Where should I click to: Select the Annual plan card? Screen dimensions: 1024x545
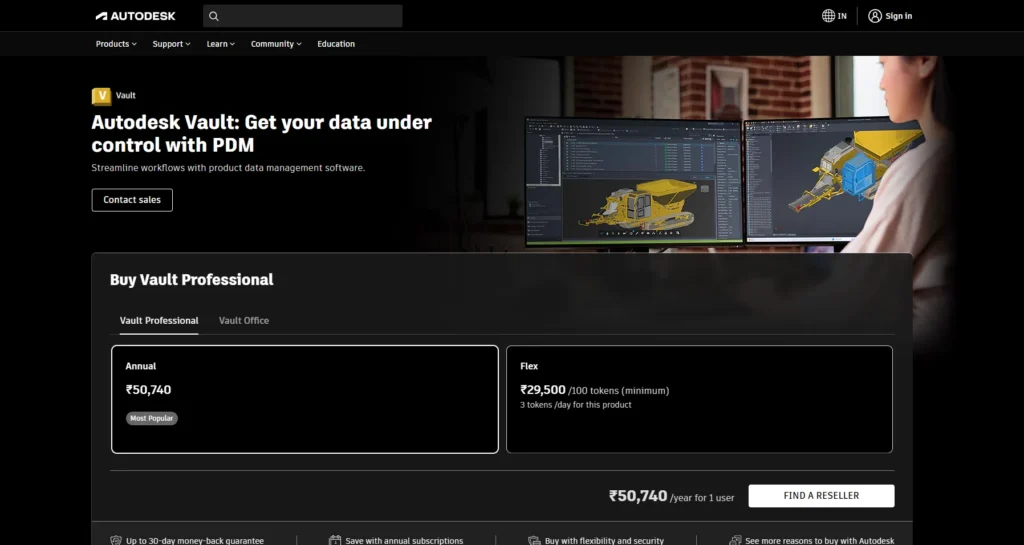(x=305, y=399)
